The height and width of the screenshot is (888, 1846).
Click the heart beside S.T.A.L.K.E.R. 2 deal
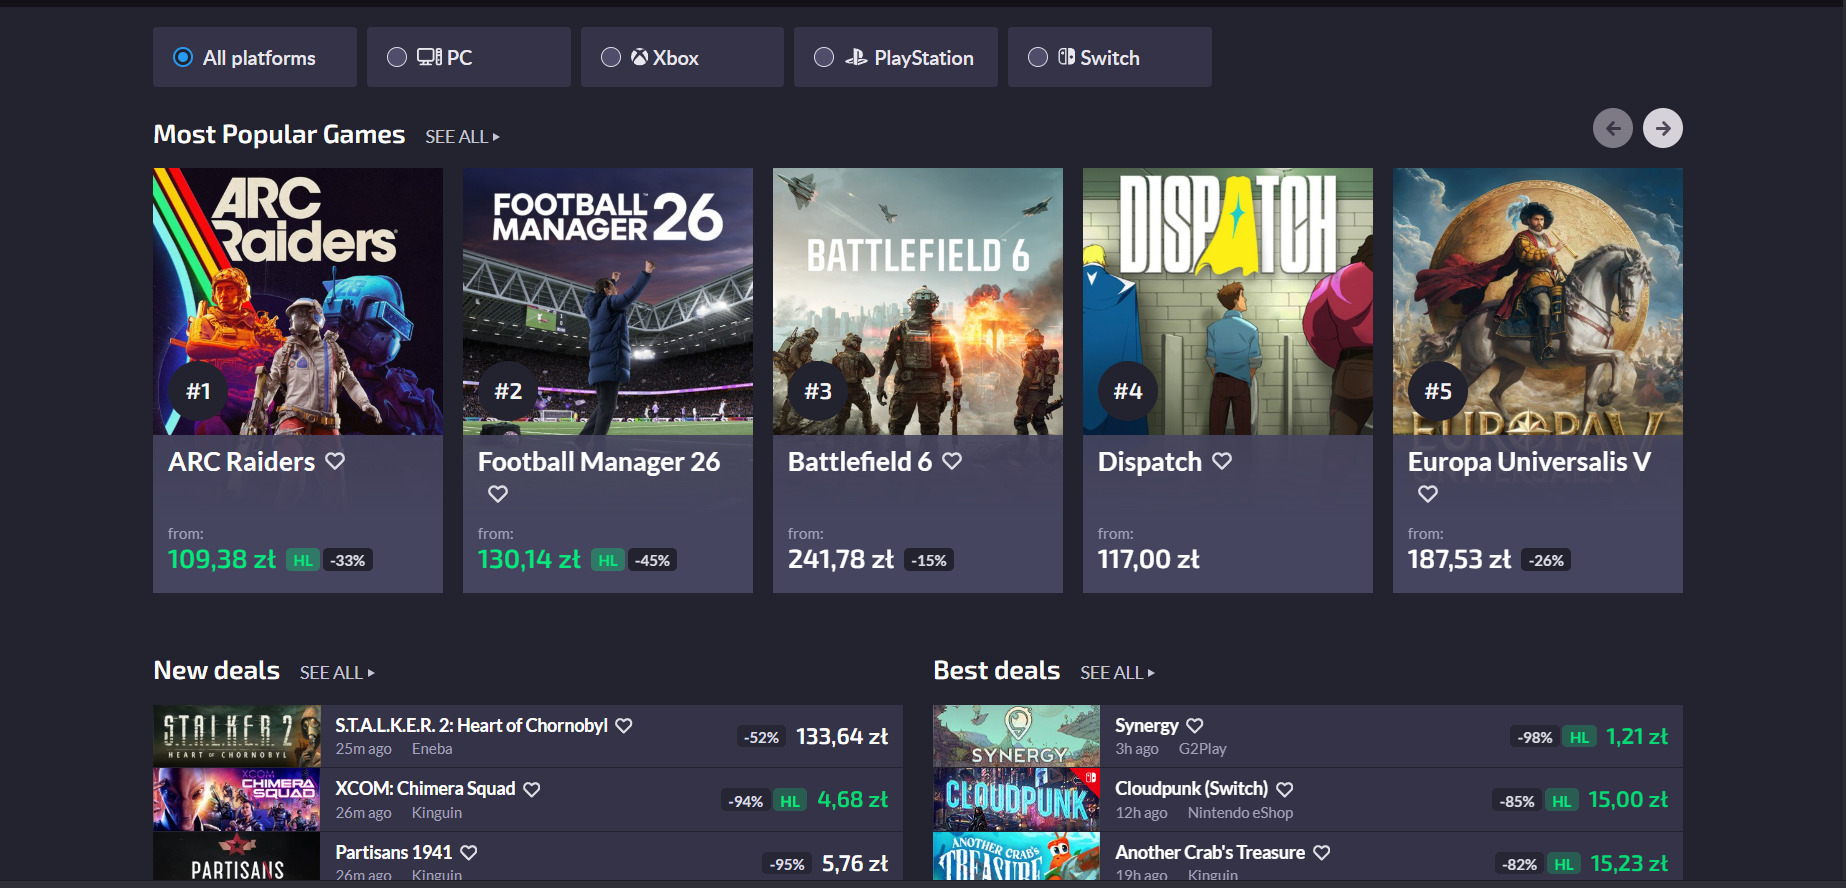coord(624,726)
